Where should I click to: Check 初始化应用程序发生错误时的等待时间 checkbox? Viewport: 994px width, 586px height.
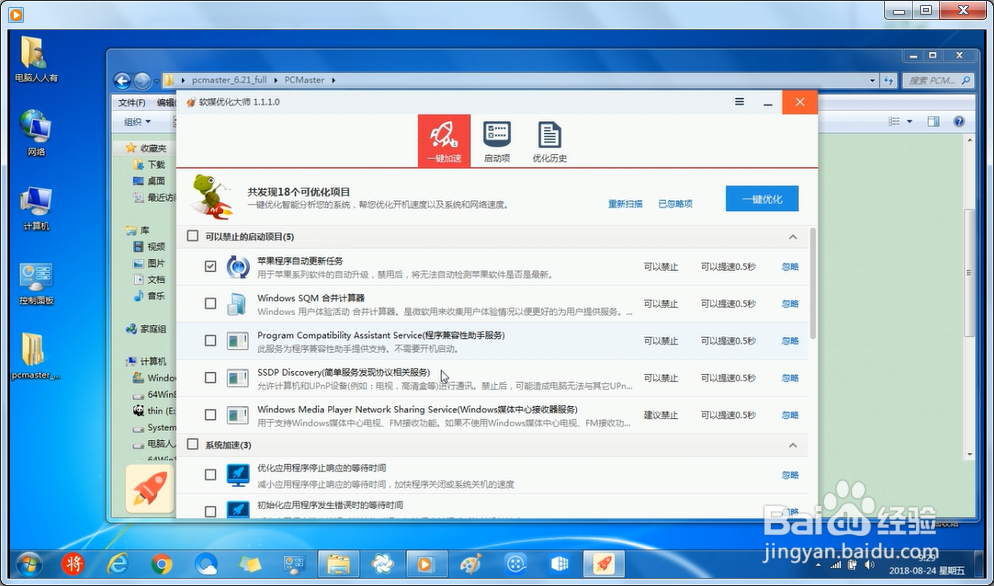point(210,511)
